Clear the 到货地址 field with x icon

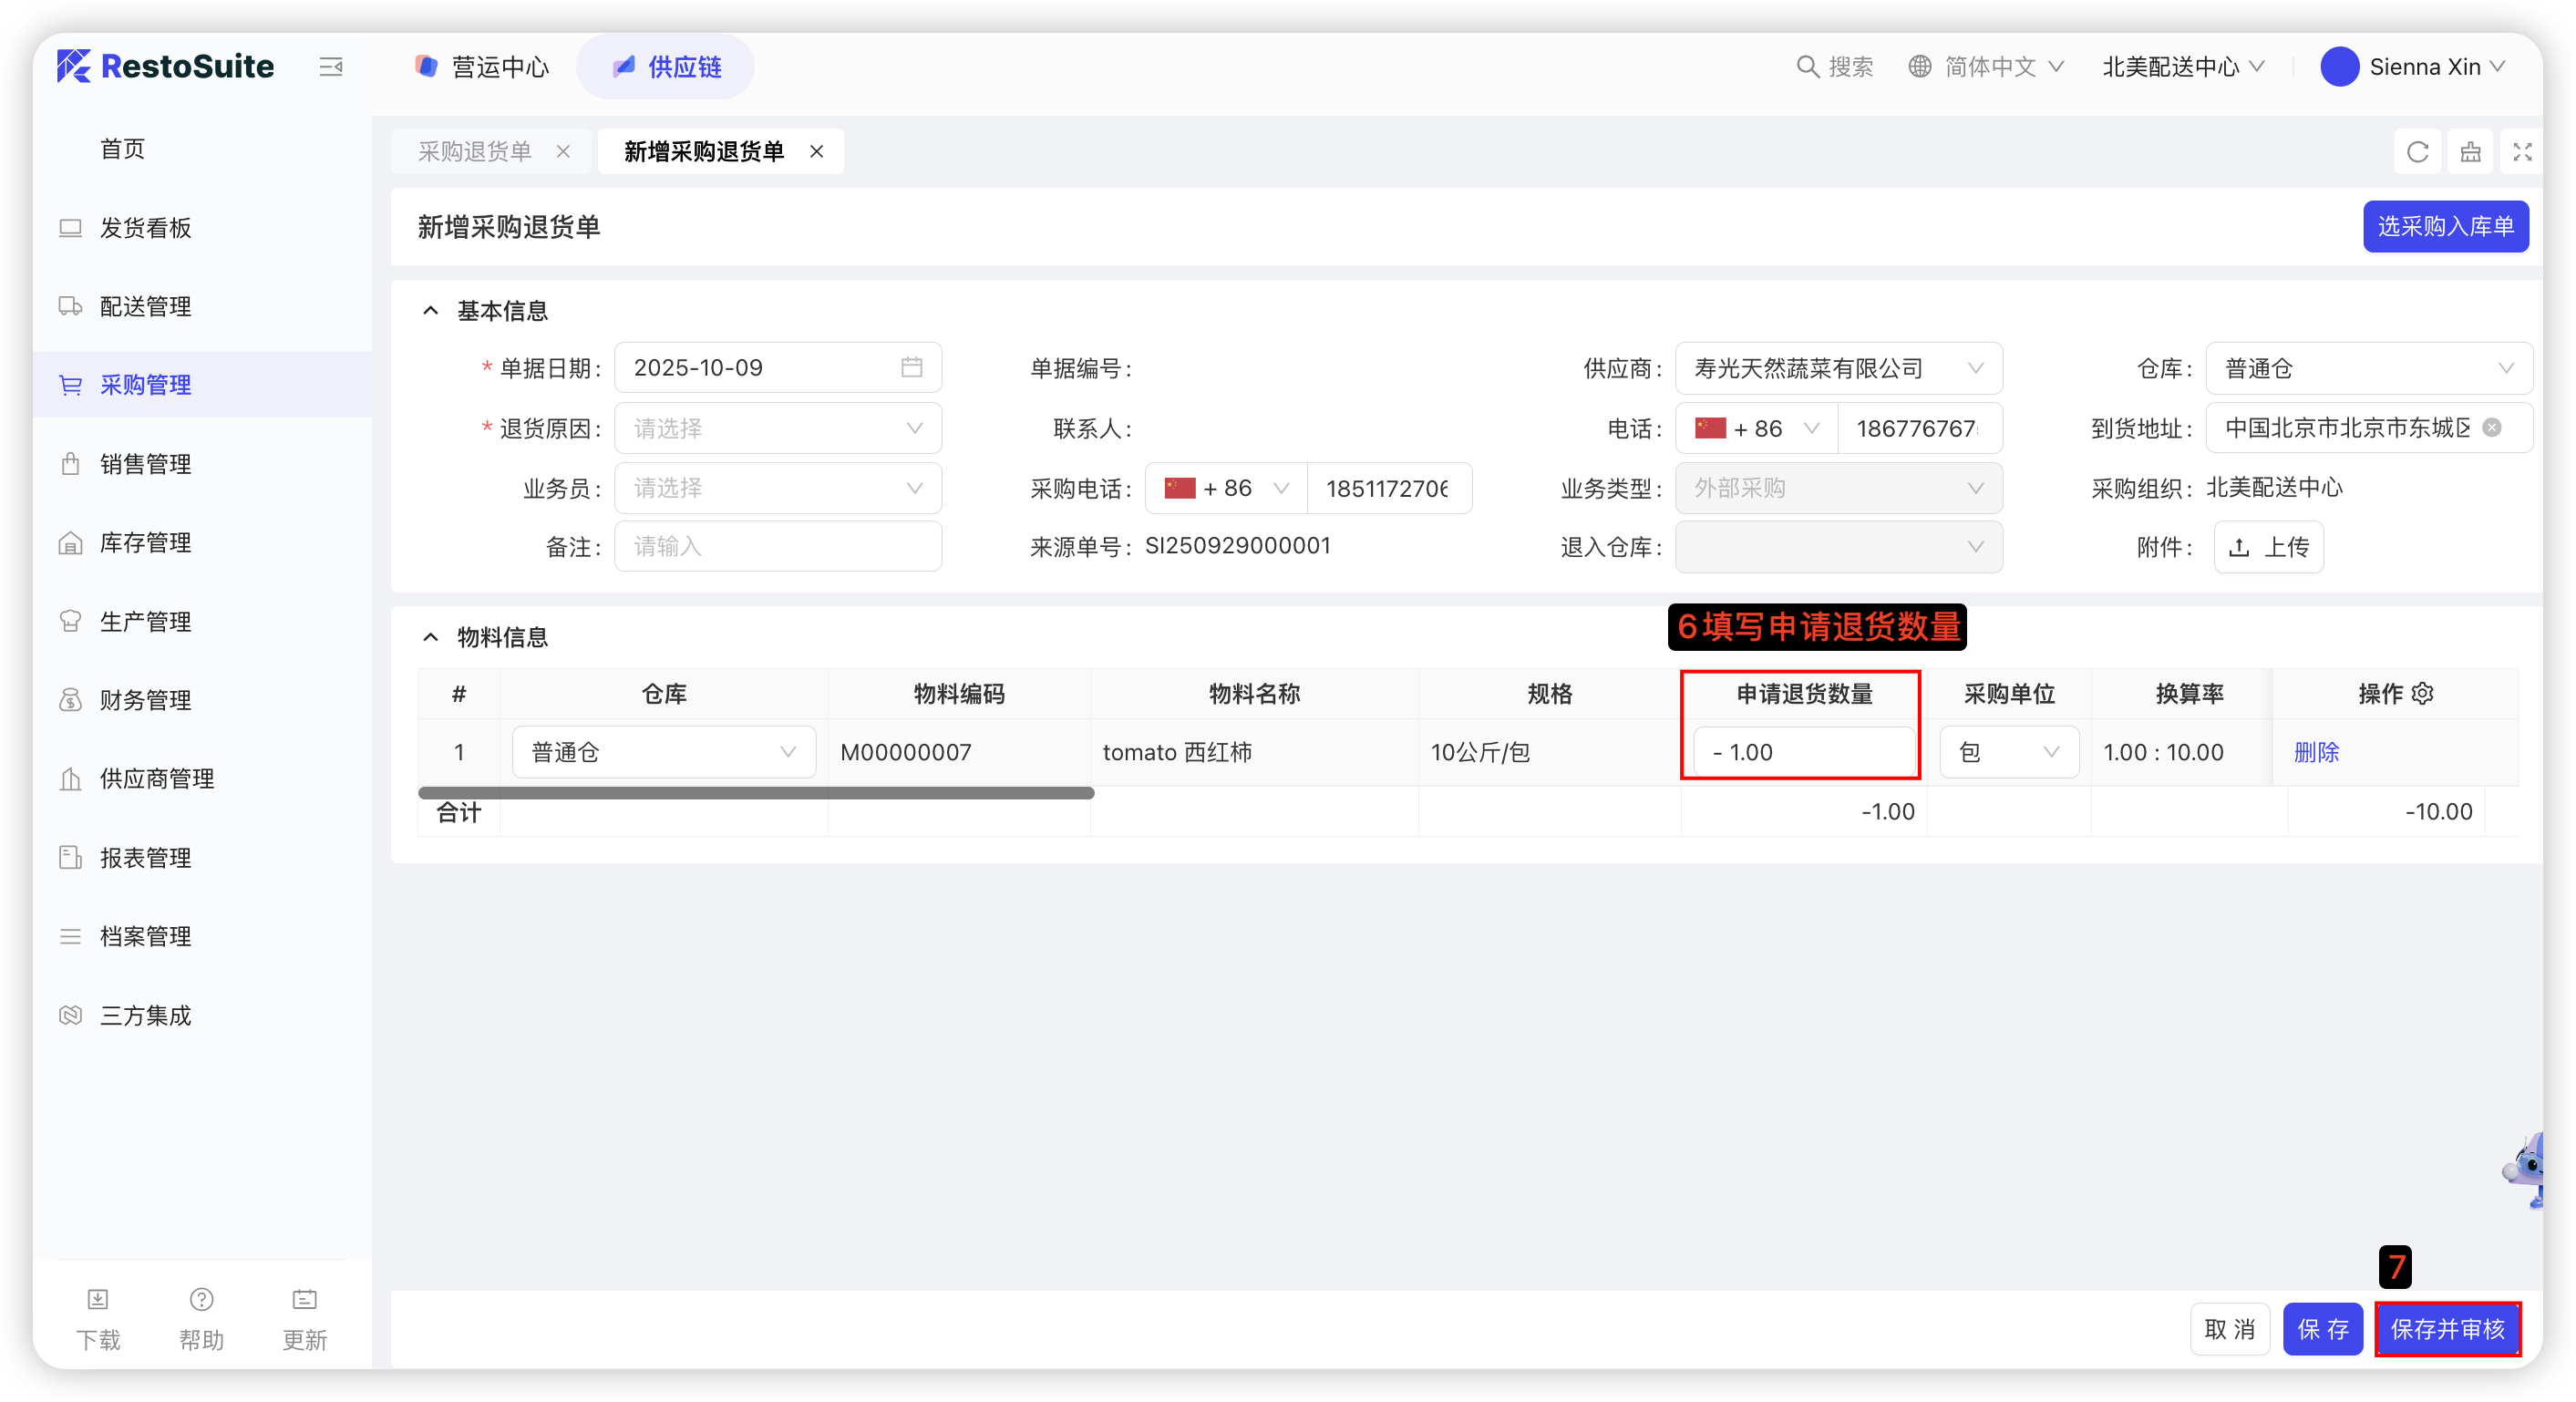click(2492, 428)
